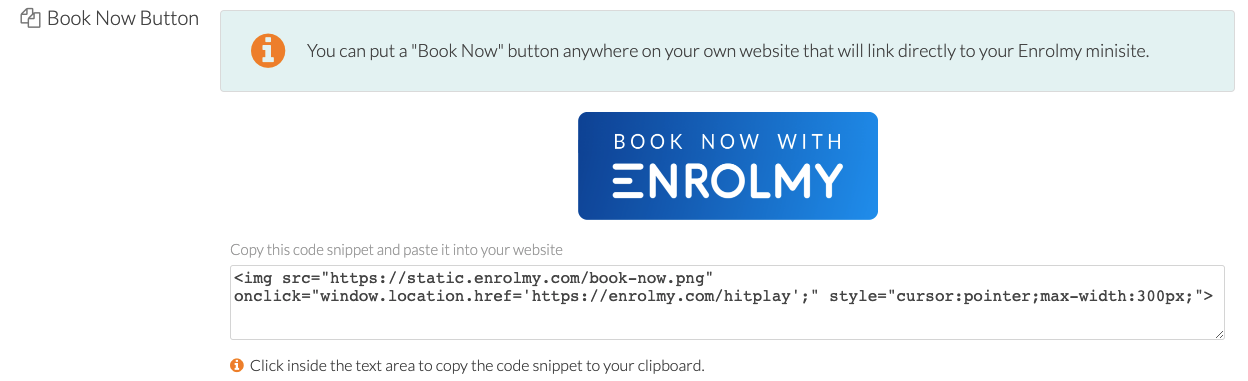Screen dimensions: 1248x381
Task: Click inside the code snippet text area
Action: tap(727, 303)
